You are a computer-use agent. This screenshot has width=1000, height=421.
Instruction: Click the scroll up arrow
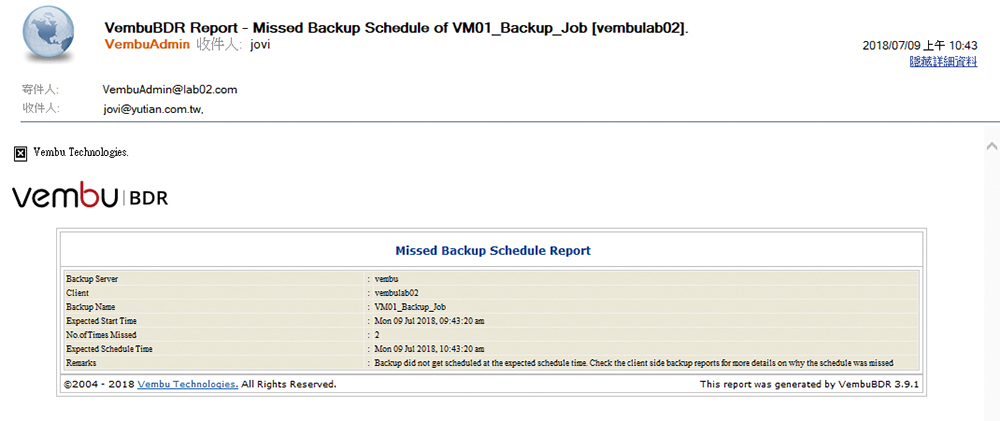pyautogui.click(x=991, y=147)
